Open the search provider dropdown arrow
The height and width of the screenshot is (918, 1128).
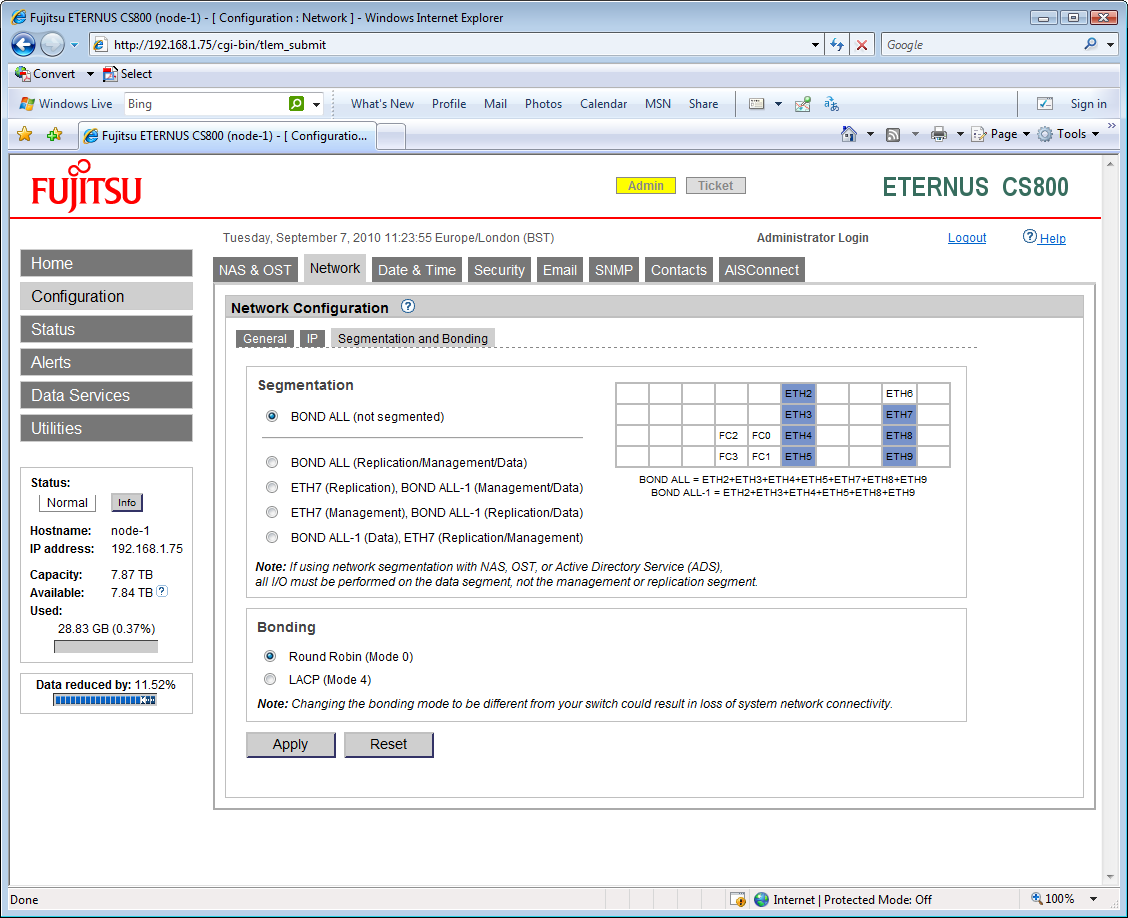pyautogui.click(x=1111, y=45)
